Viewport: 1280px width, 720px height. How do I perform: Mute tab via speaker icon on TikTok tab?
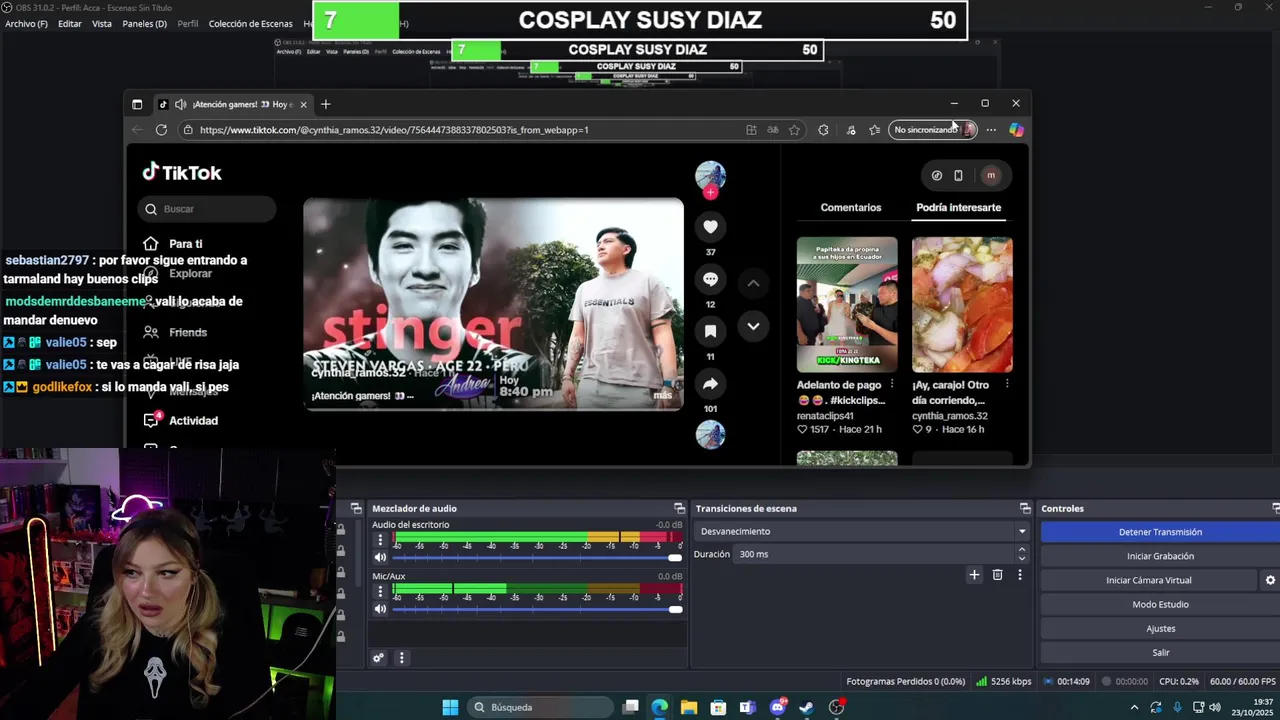180,104
